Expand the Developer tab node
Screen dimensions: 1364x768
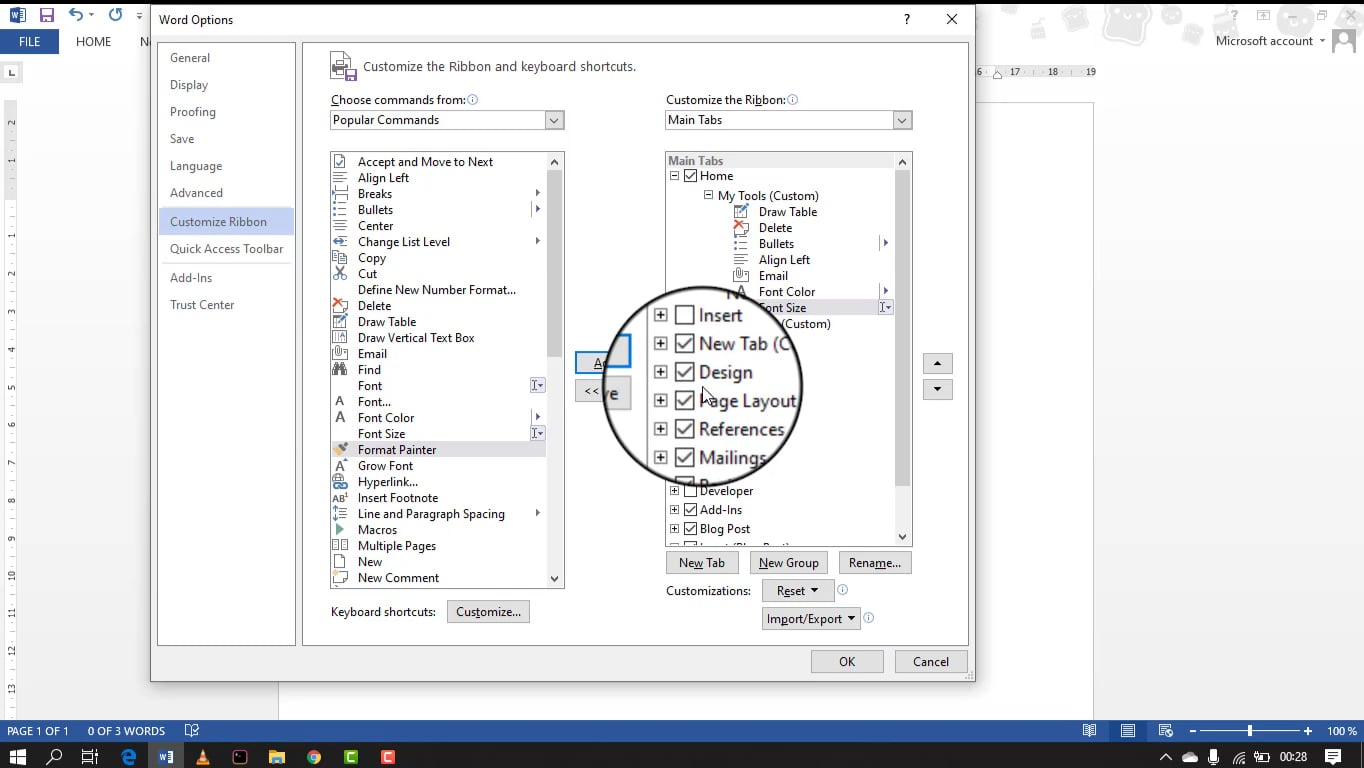pos(674,491)
